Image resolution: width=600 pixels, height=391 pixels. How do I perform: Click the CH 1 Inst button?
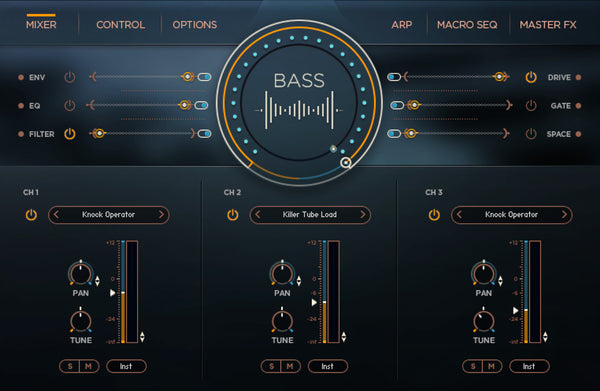pyautogui.click(x=126, y=366)
